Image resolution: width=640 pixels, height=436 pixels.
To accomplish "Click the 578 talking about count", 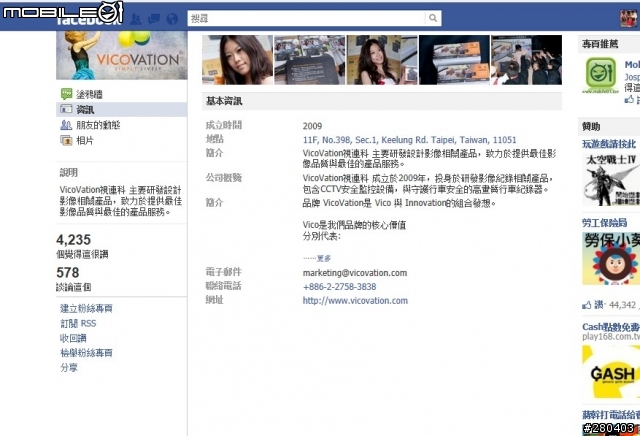I will click(x=68, y=272).
